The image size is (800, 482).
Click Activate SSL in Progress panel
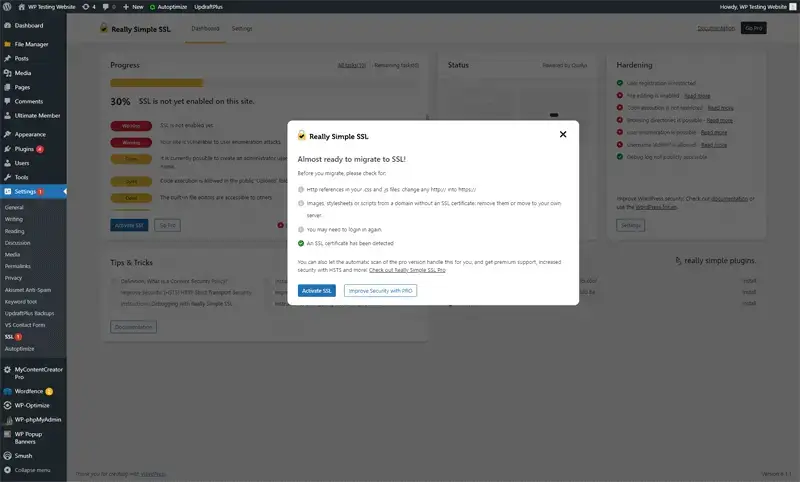(129, 225)
